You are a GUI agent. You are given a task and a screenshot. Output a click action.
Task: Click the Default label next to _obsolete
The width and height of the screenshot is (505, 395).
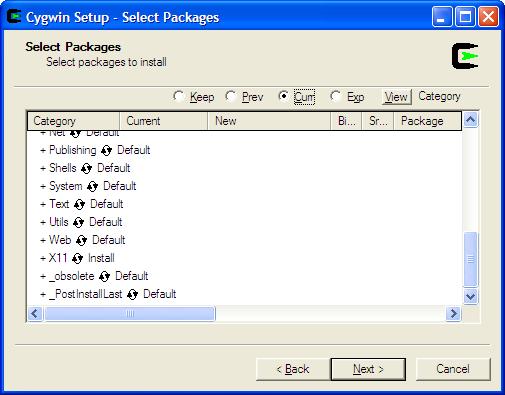(x=132, y=276)
